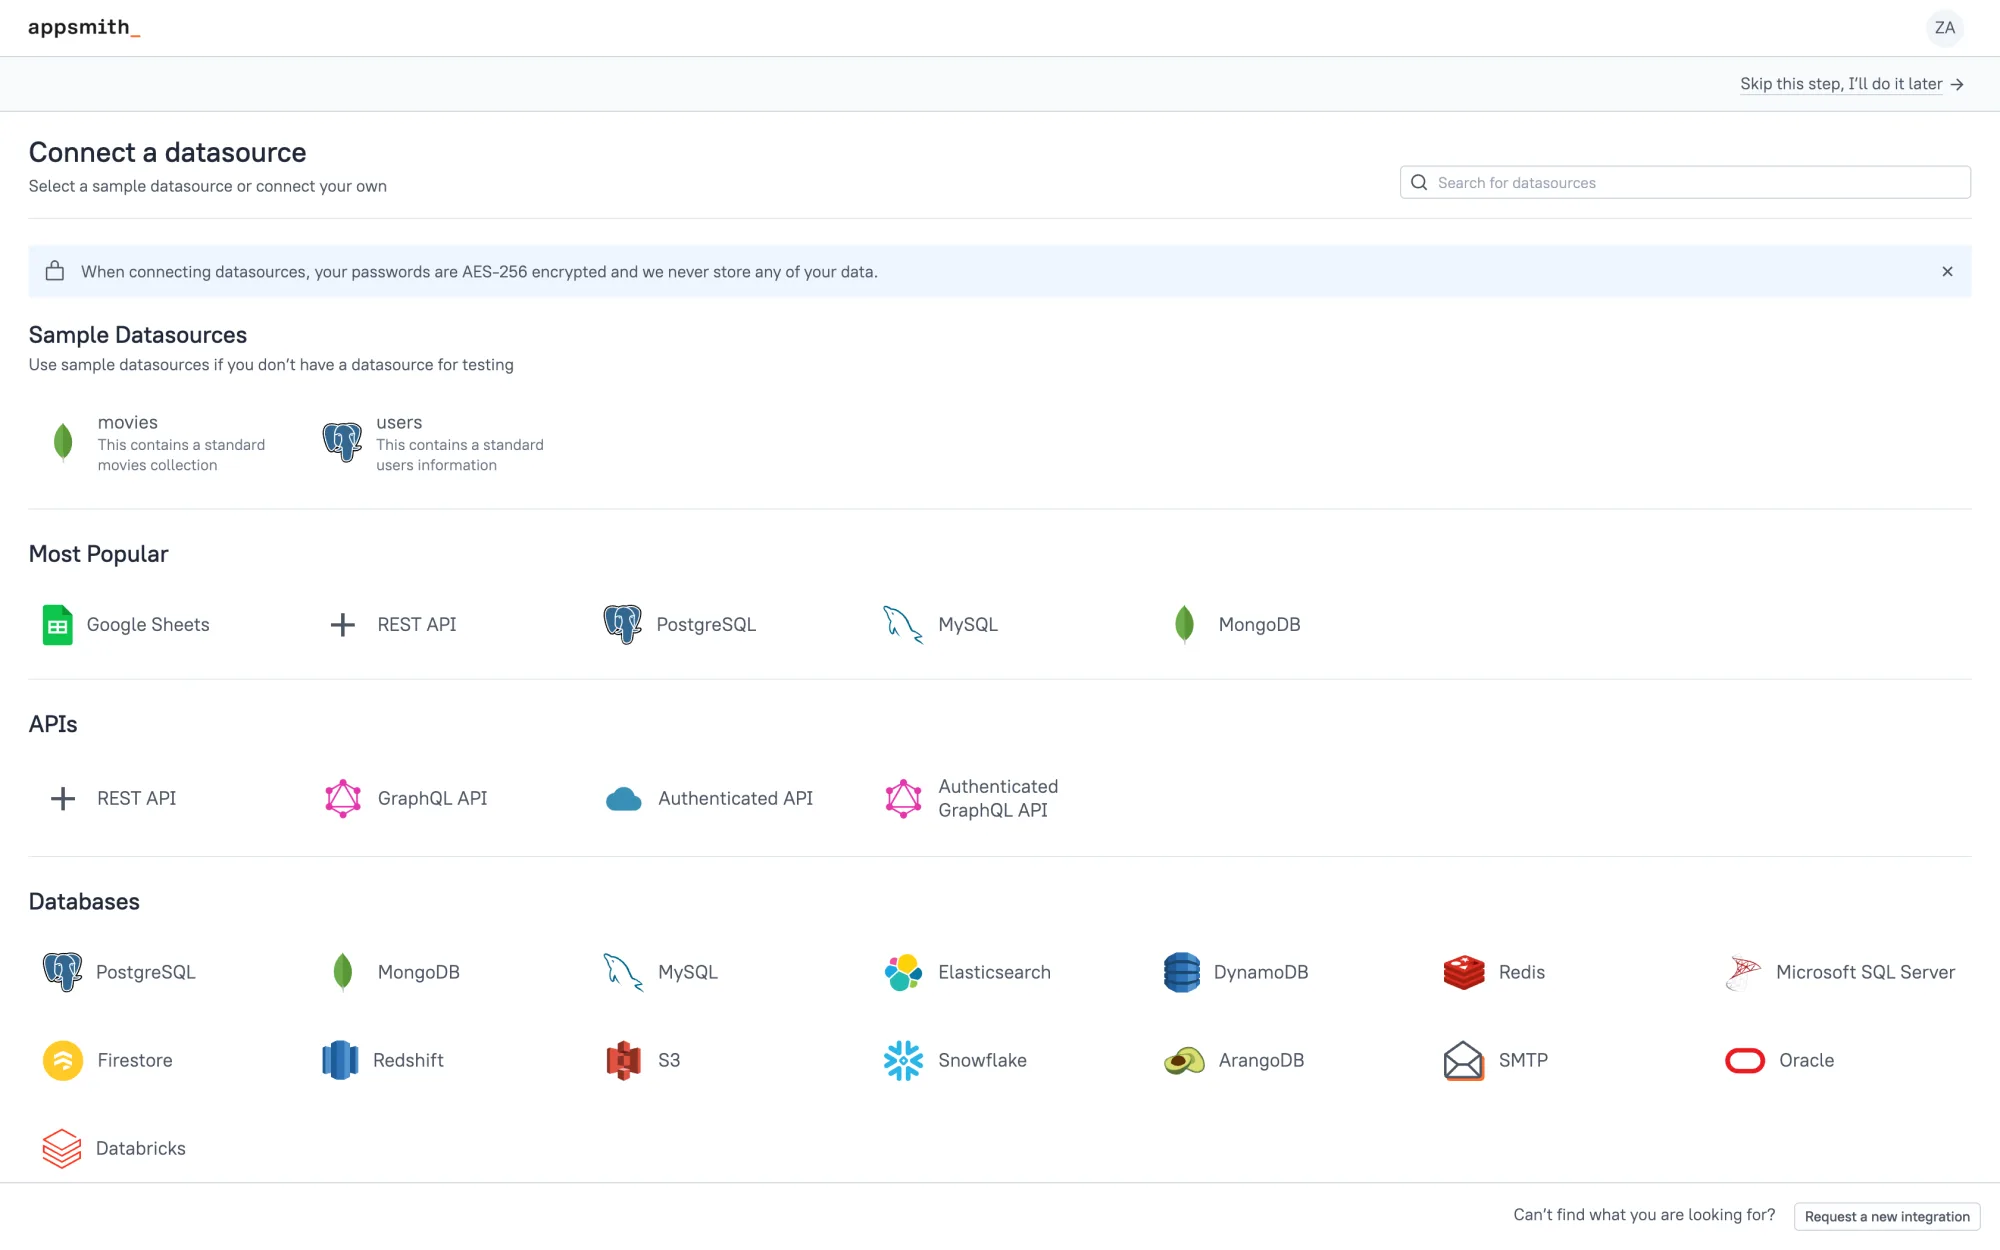The height and width of the screenshot is (1250, 2000).
Task: Open the ZA user profile avatar
Action: click(1945, 28)
